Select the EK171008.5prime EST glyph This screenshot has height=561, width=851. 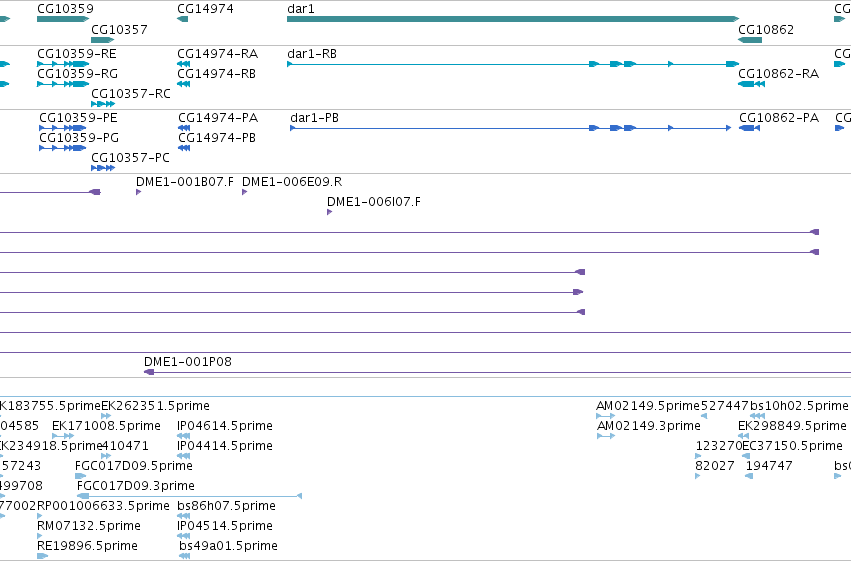click(x=63, y=436)
